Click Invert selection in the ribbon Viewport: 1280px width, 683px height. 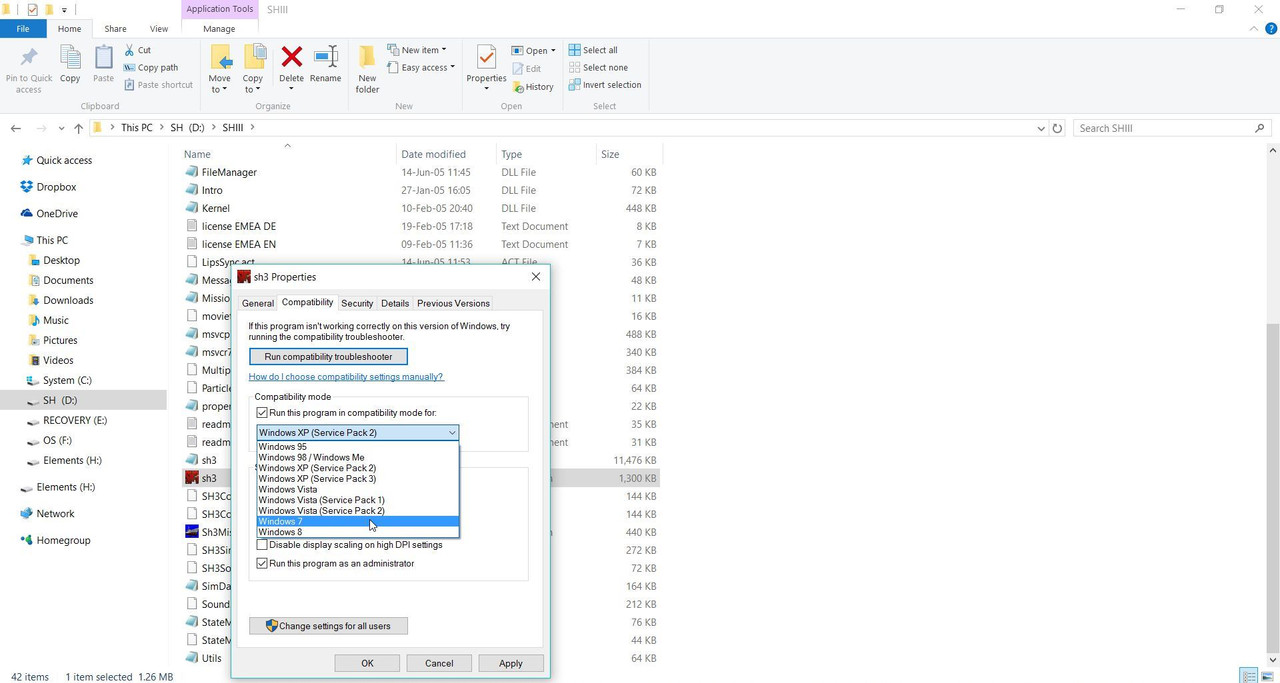(x=605, y=85)
